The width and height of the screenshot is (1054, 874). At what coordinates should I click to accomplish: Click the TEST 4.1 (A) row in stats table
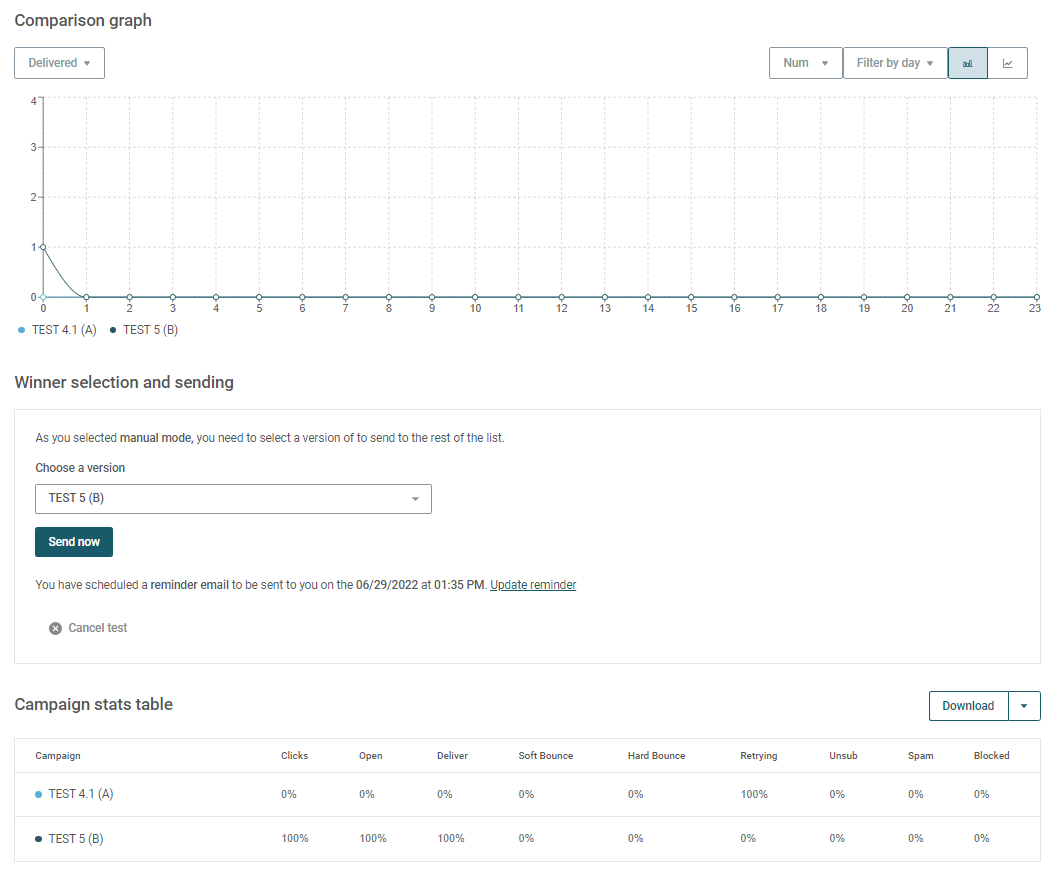[x=527, y=795]
